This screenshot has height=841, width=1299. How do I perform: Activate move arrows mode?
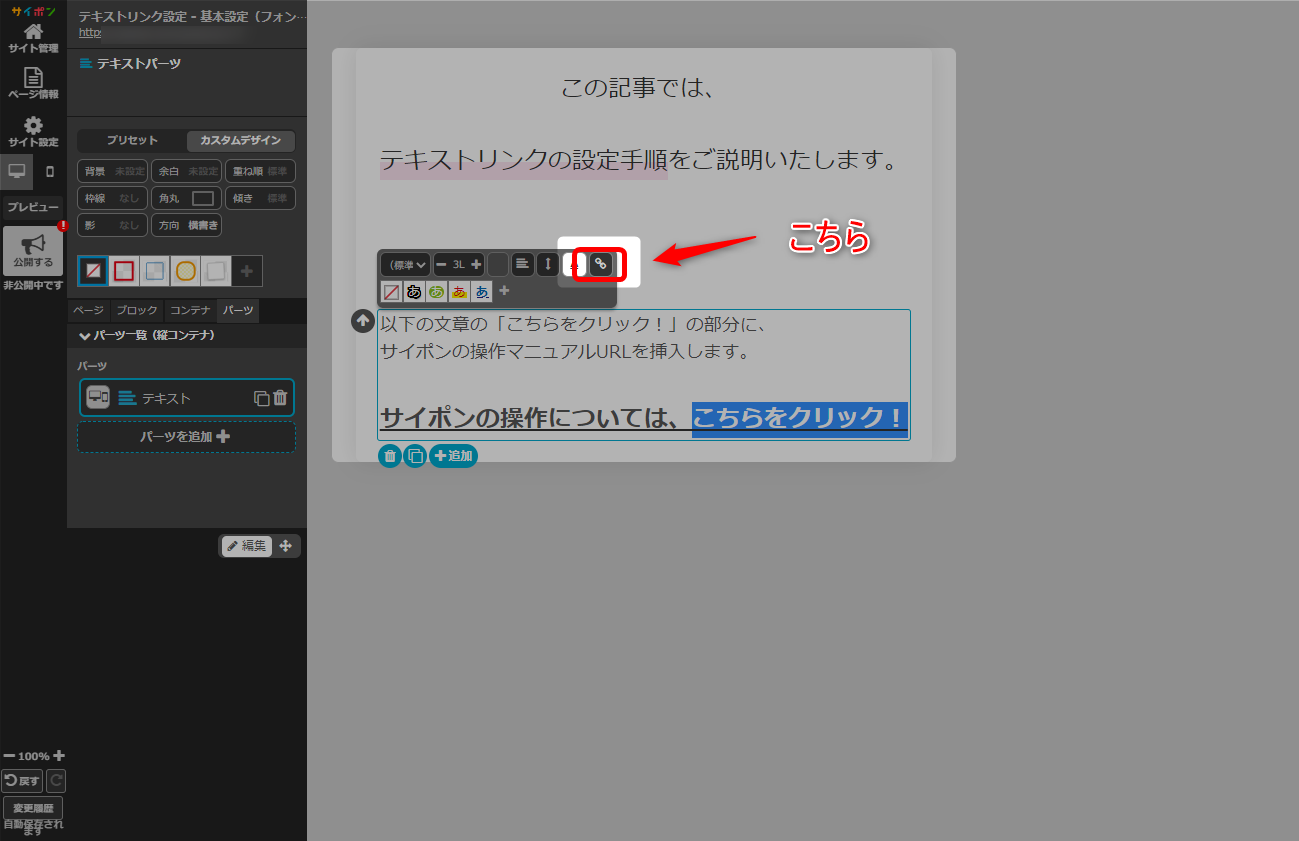click(285, 546)
